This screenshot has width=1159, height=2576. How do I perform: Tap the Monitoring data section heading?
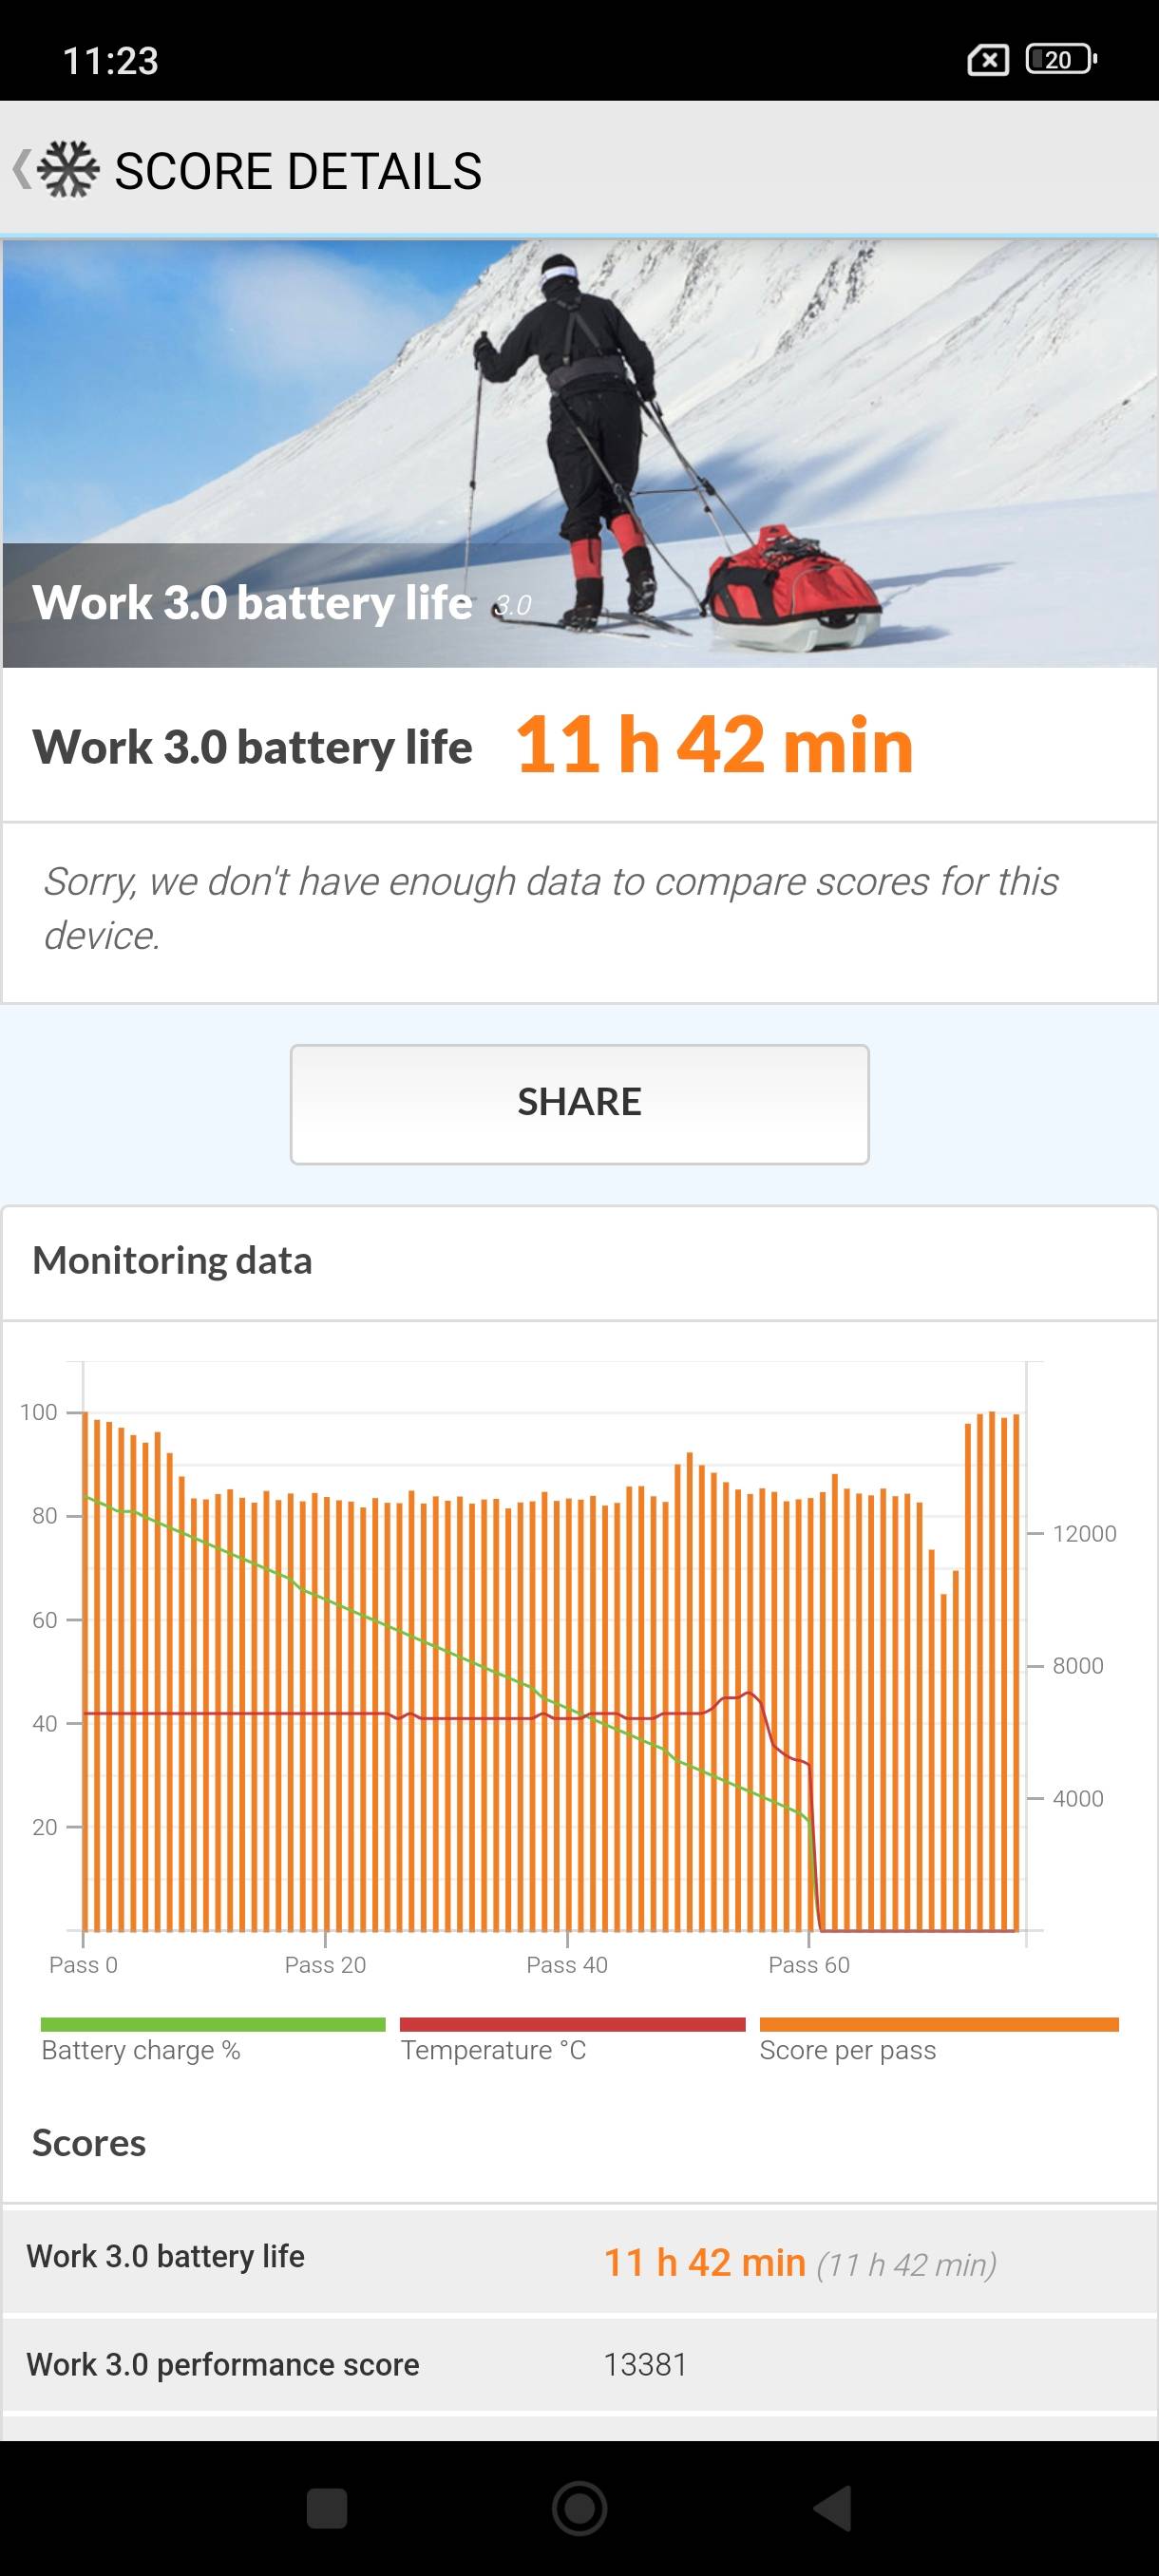(172, 1261)
